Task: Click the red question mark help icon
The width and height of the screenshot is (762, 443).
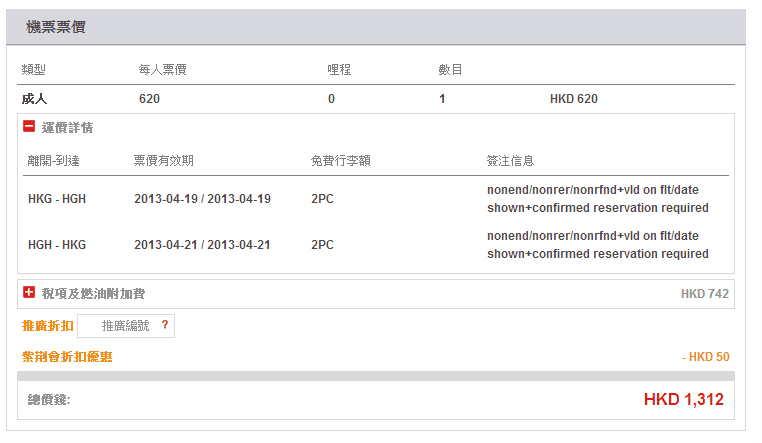Action: (164, 325)
